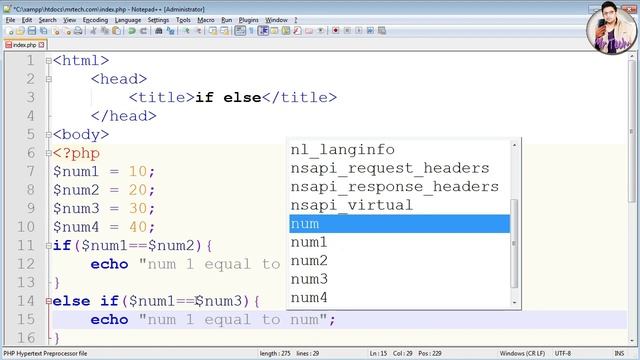Open the Replace toolbar icon
The image size is (640, 360).
pos(171,31)
